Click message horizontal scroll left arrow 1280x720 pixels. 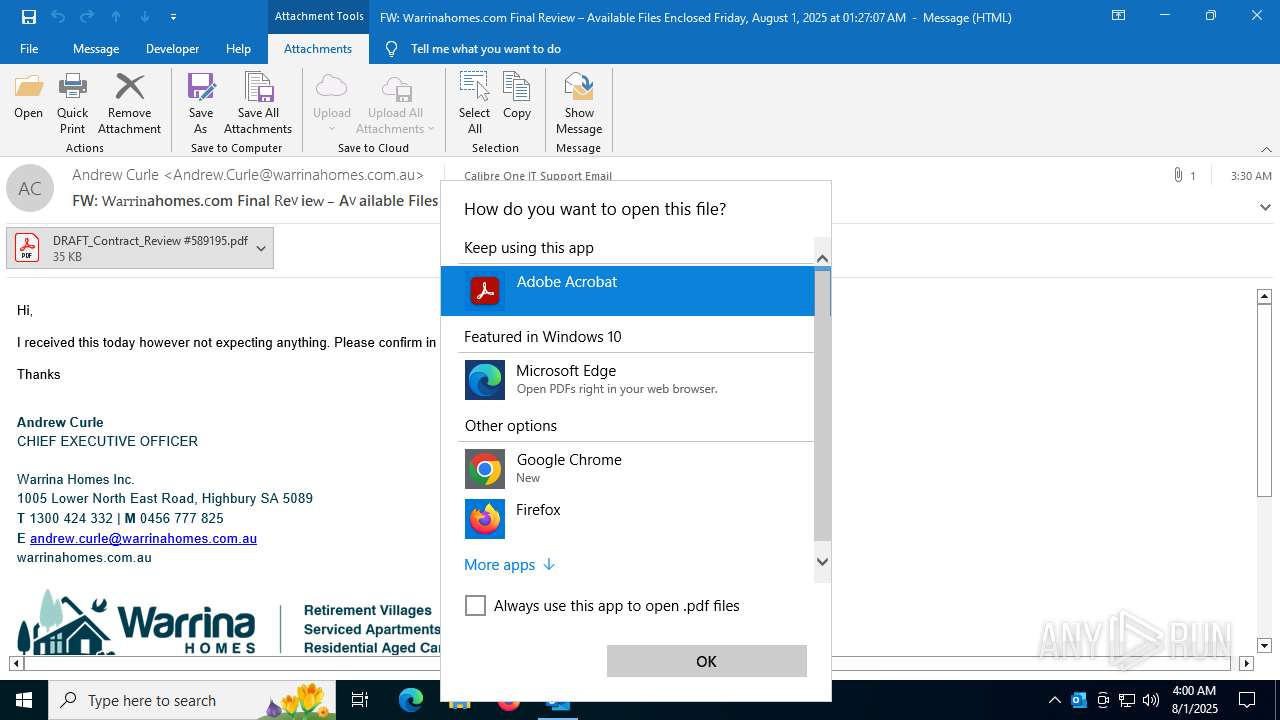coord(16,663)
